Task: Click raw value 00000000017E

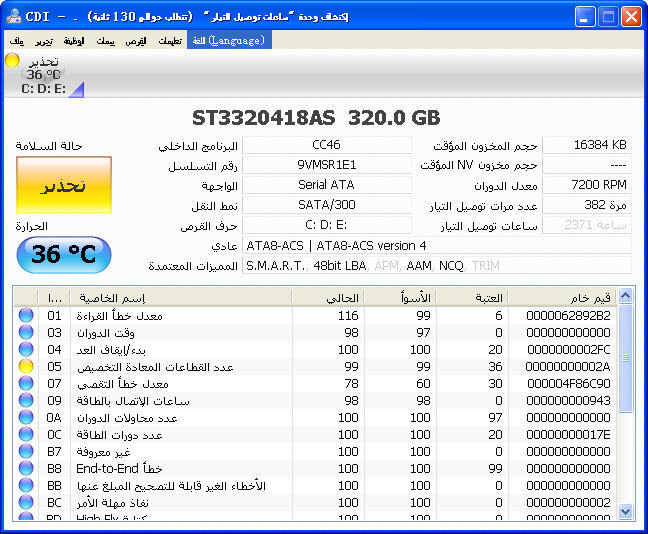Action: [568, 434]
